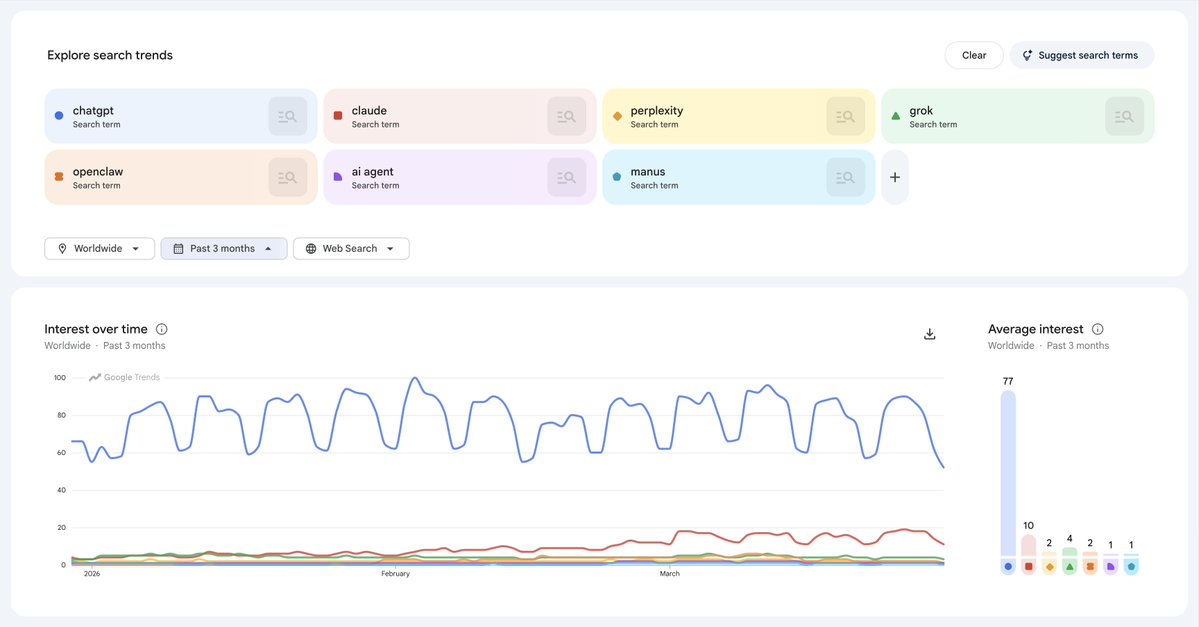Open explore icon on grok card

[x=1125, y=116]
